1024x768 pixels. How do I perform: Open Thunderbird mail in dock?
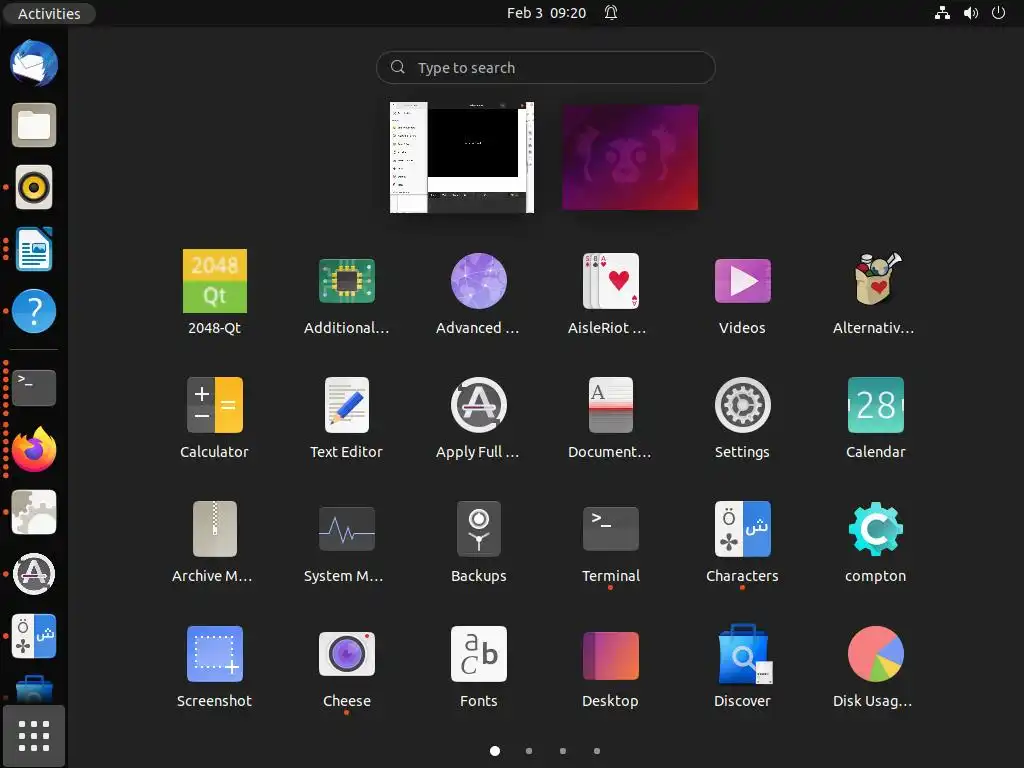tap(34, 63)
